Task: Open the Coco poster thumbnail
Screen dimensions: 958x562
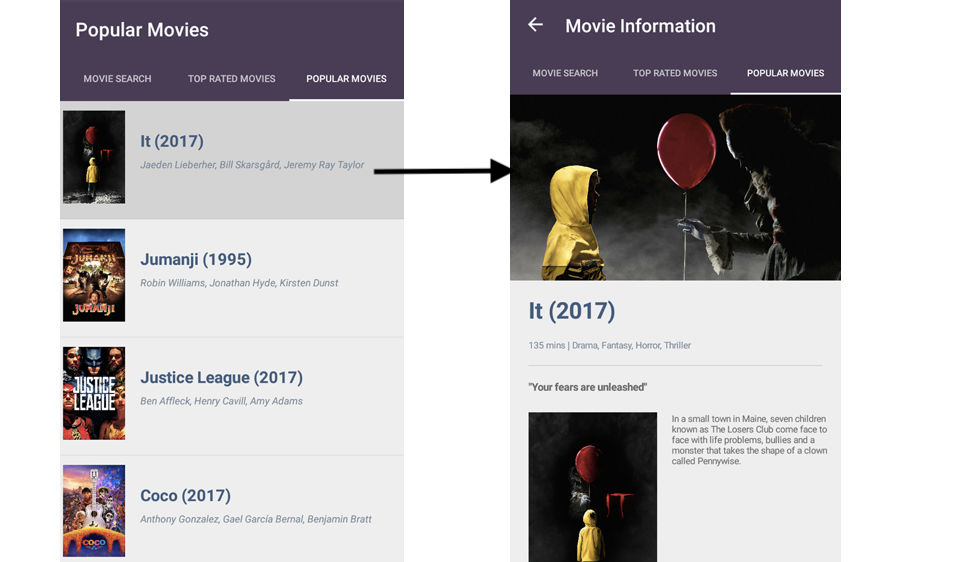Action: click(94, 511)
